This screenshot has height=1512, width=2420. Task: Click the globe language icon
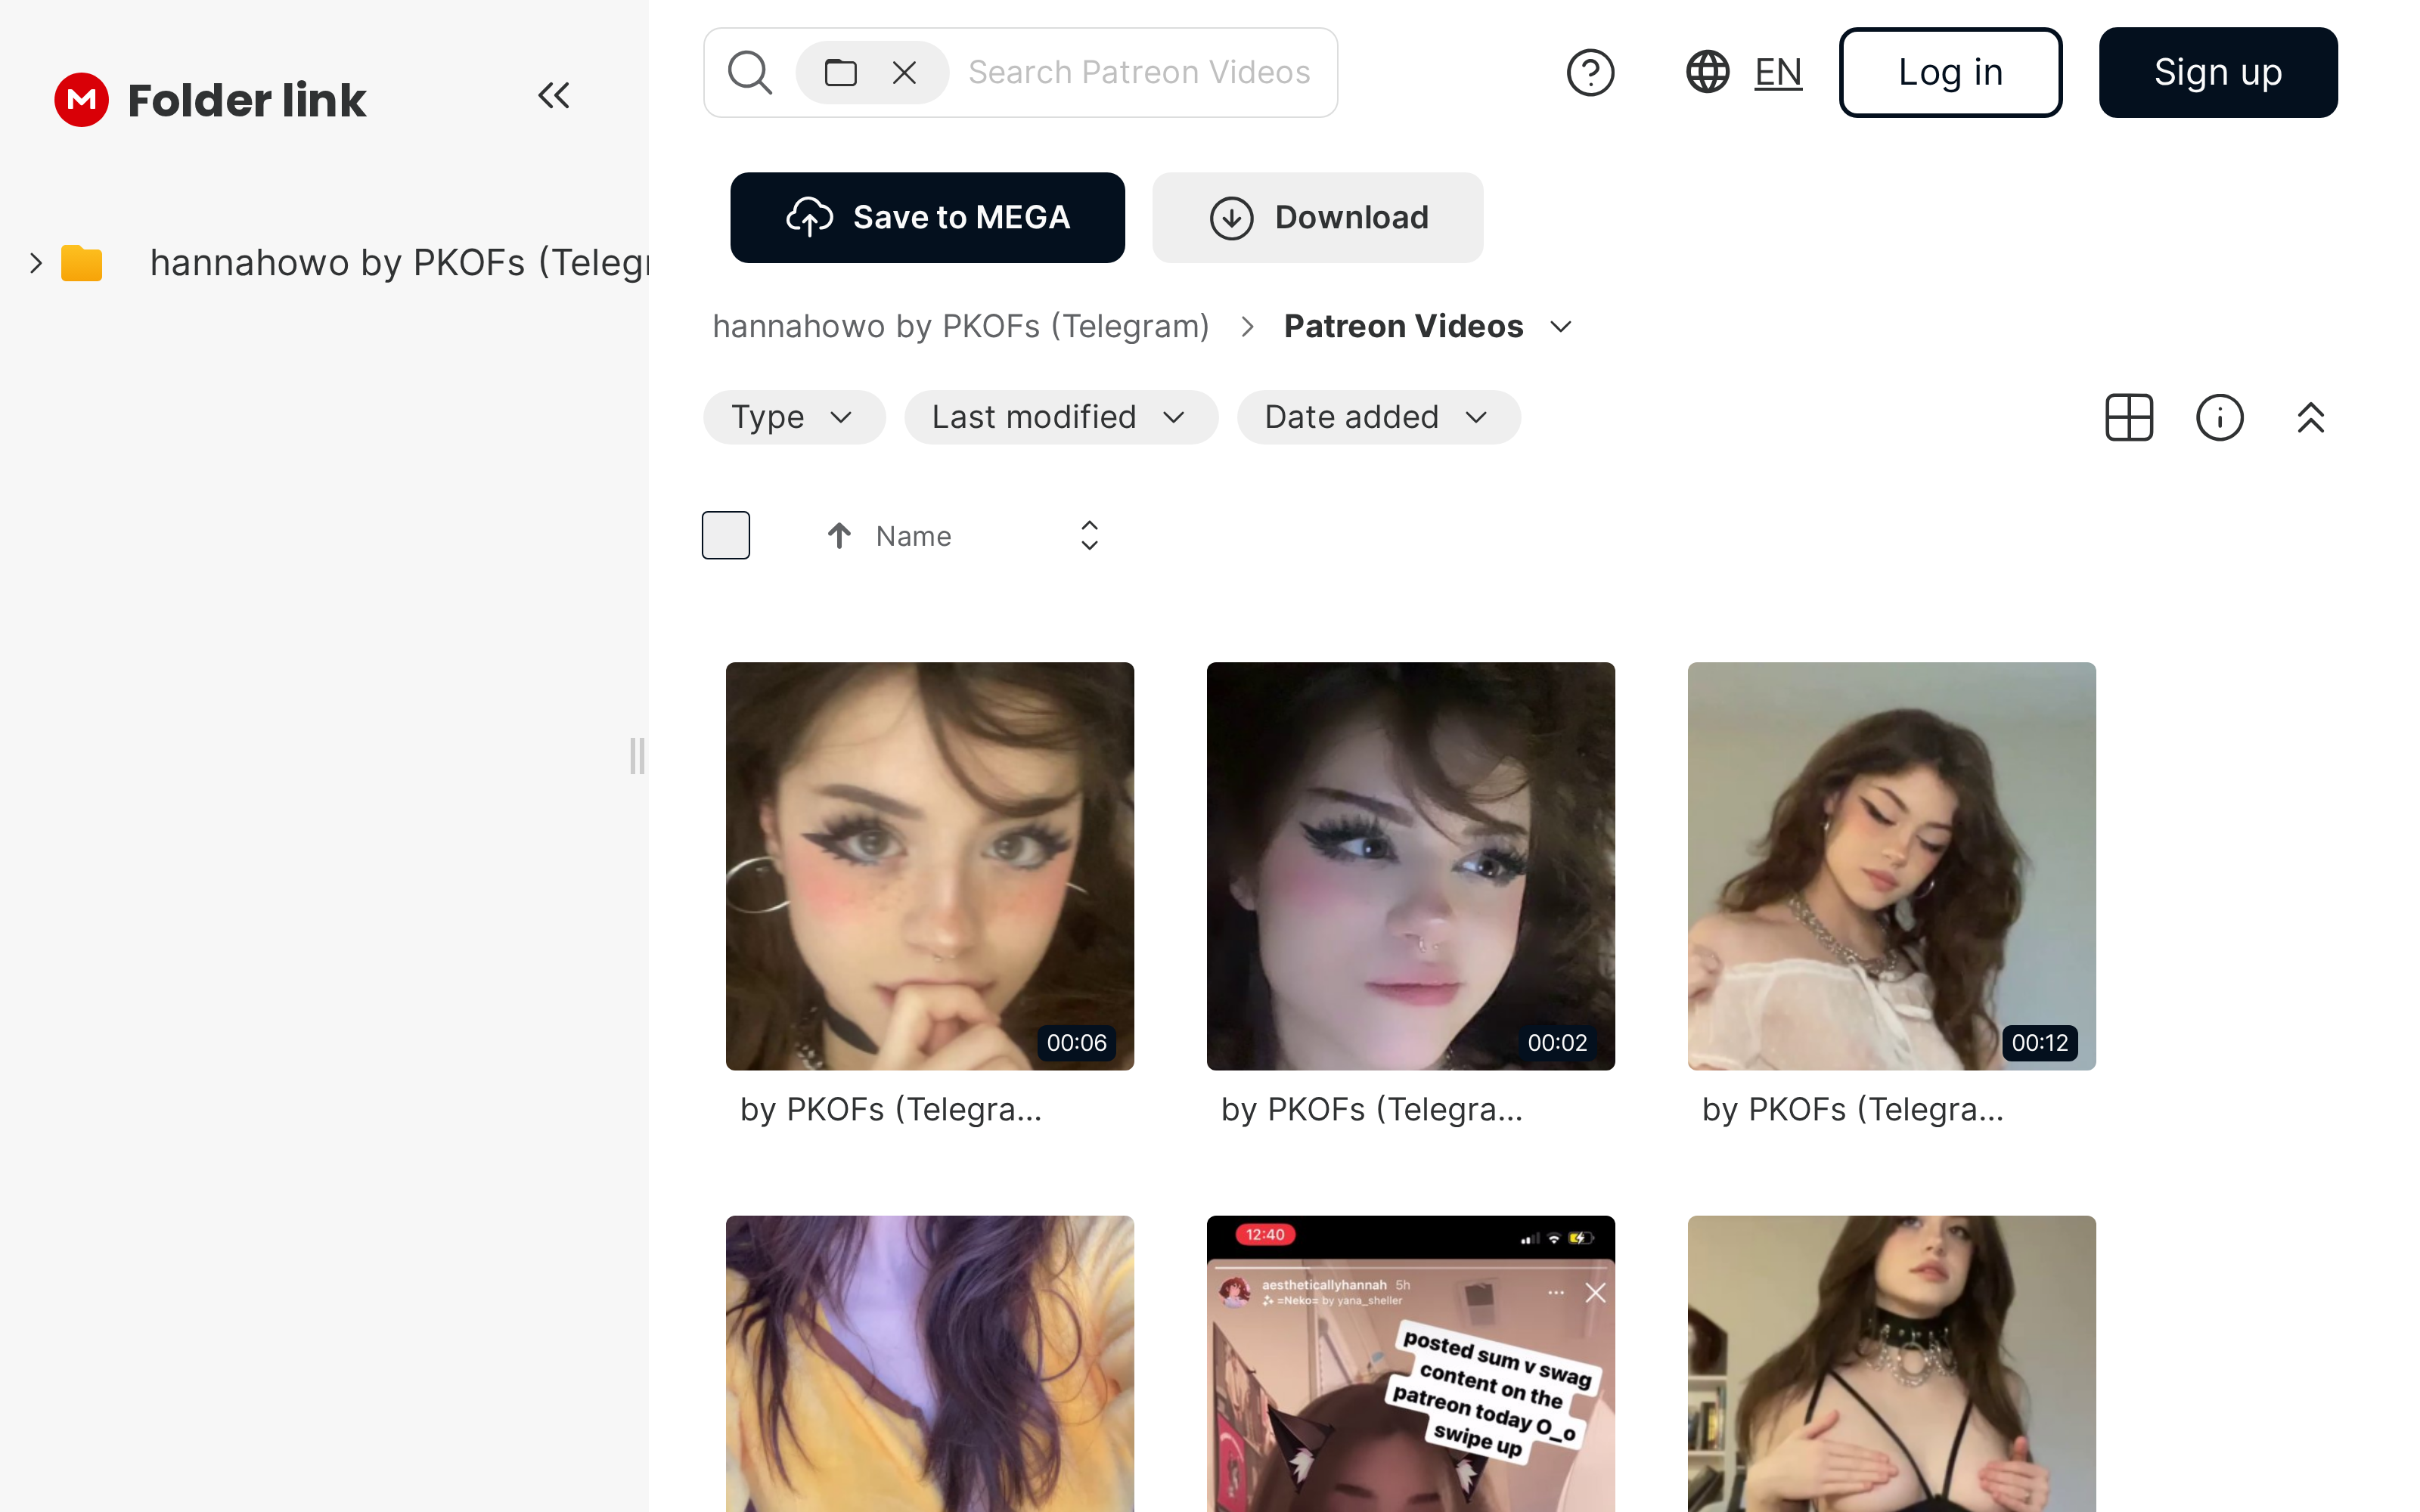(1707, 72)
